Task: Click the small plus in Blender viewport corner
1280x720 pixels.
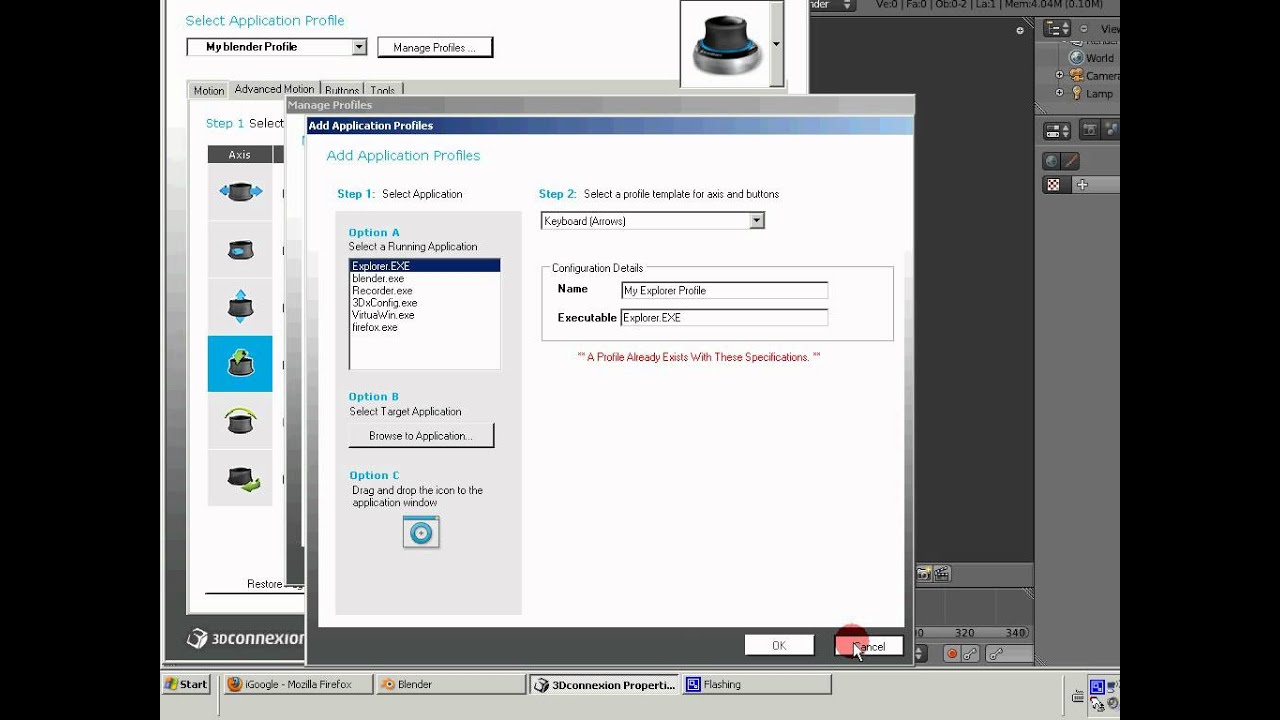Action: point(1020,31)
